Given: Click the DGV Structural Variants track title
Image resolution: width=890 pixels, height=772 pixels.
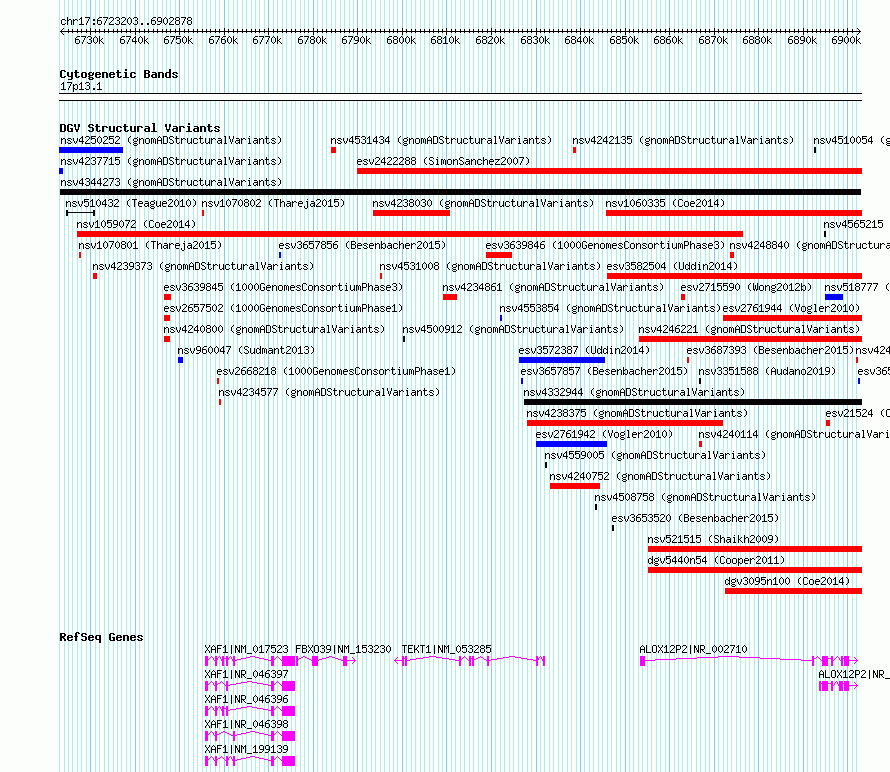Looking at the screenshot, I should tap(140, 128).
